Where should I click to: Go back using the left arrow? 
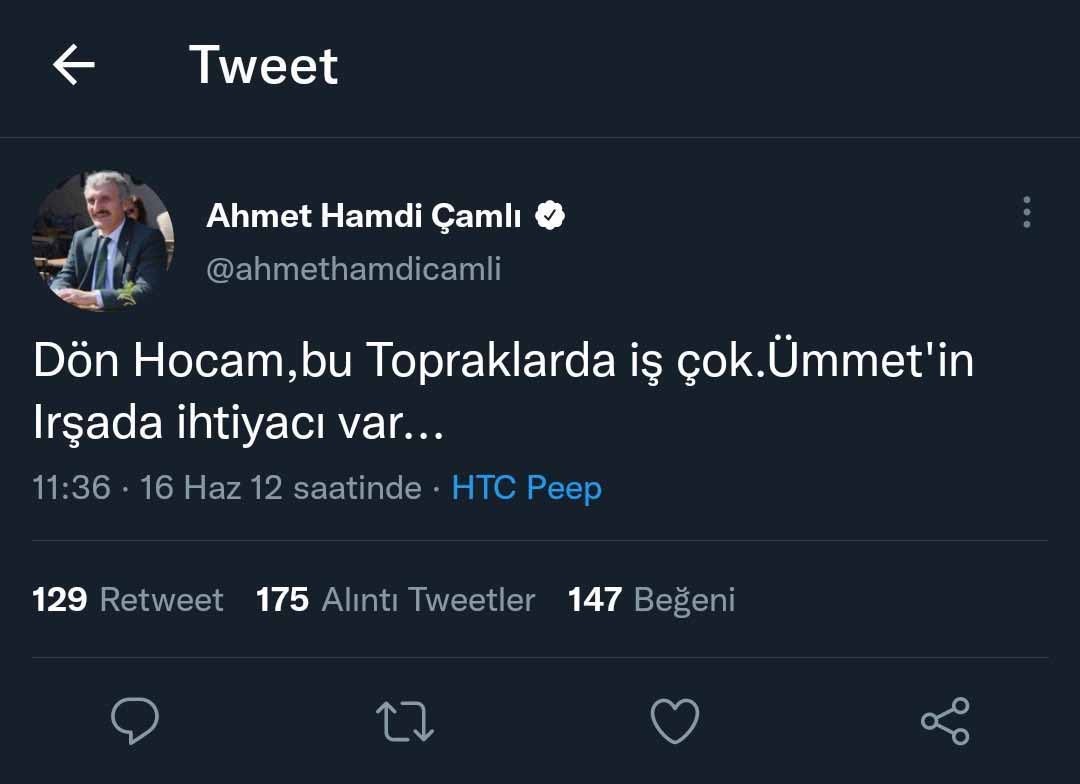click(x=73, y=66)
